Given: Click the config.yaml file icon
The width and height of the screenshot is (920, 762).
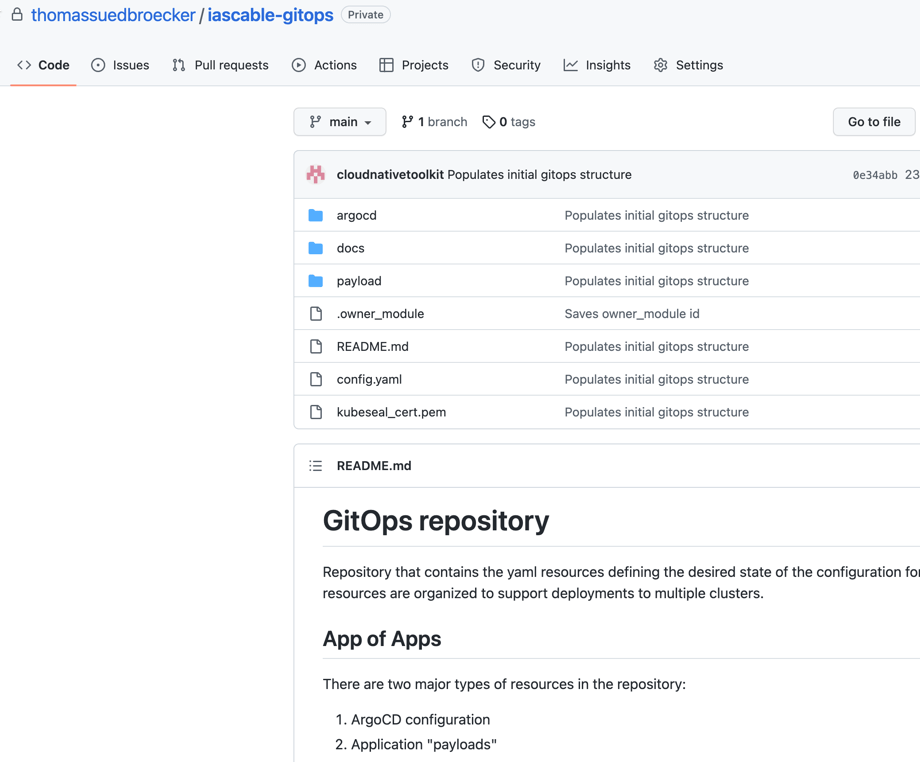Looking at the screenshot, I should 316,379.
